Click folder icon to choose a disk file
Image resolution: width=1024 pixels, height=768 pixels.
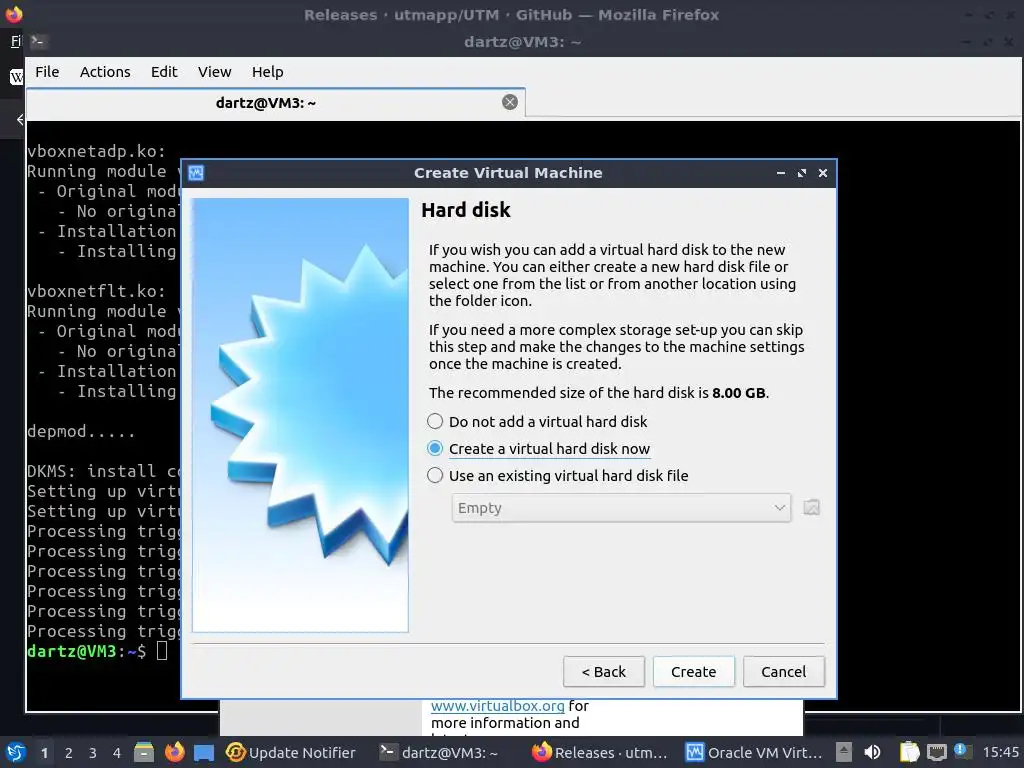click(811, 507)
